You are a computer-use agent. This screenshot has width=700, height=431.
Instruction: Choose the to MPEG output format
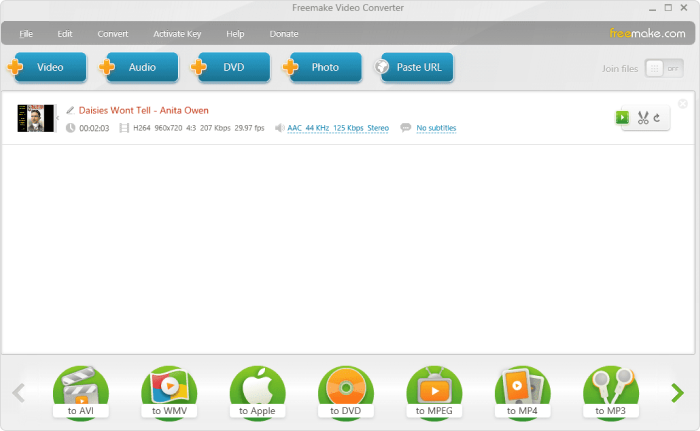(x=434, y=392)
